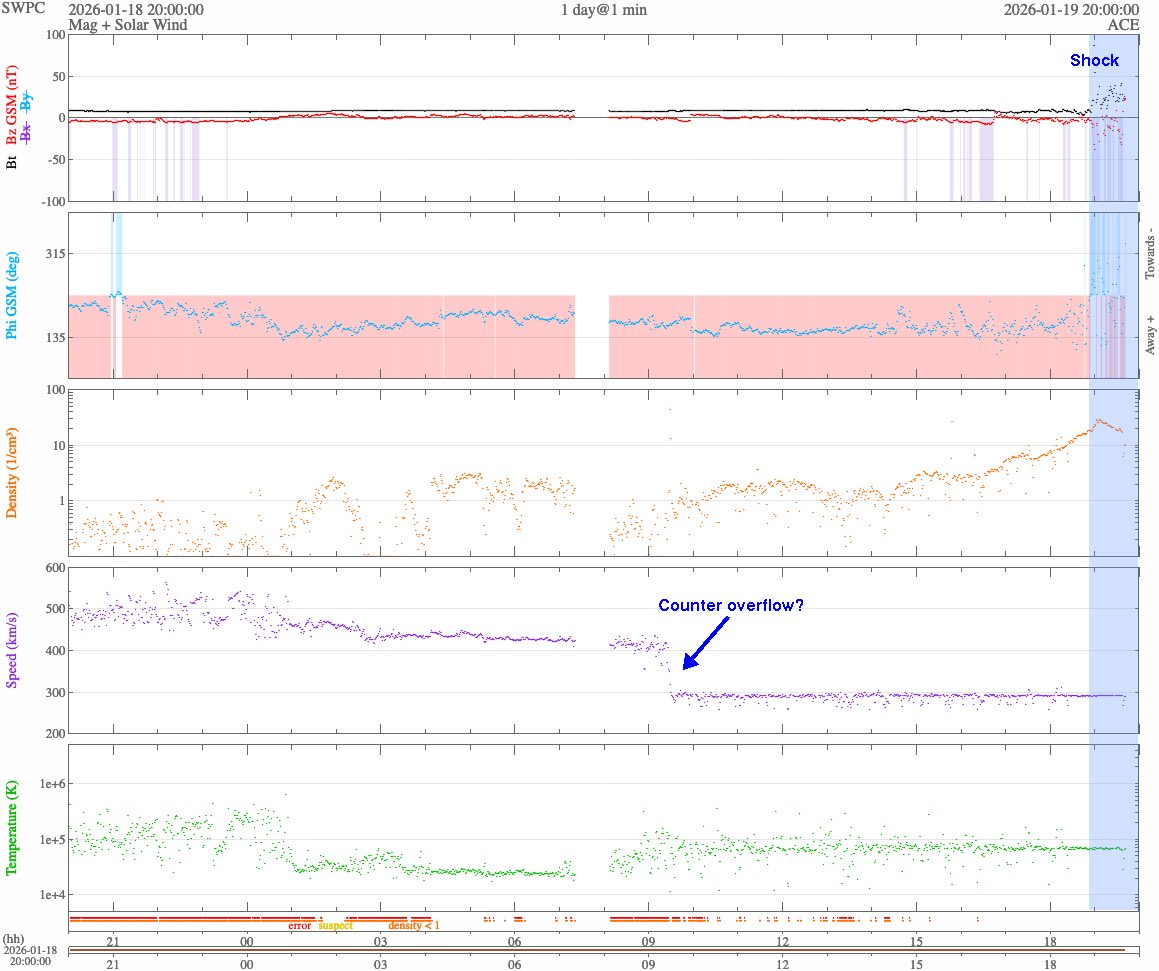Screen dimensions: 1159x971
Task: Click the Speed panel label
Action: coord(14,650)
